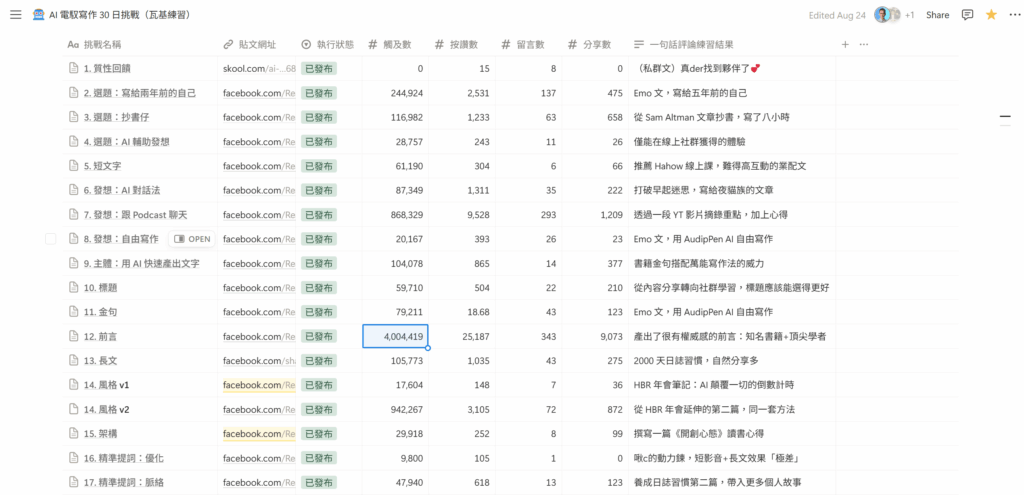Open the table column options ellipsis
The image size is (1024, 495).
point(864,44)
